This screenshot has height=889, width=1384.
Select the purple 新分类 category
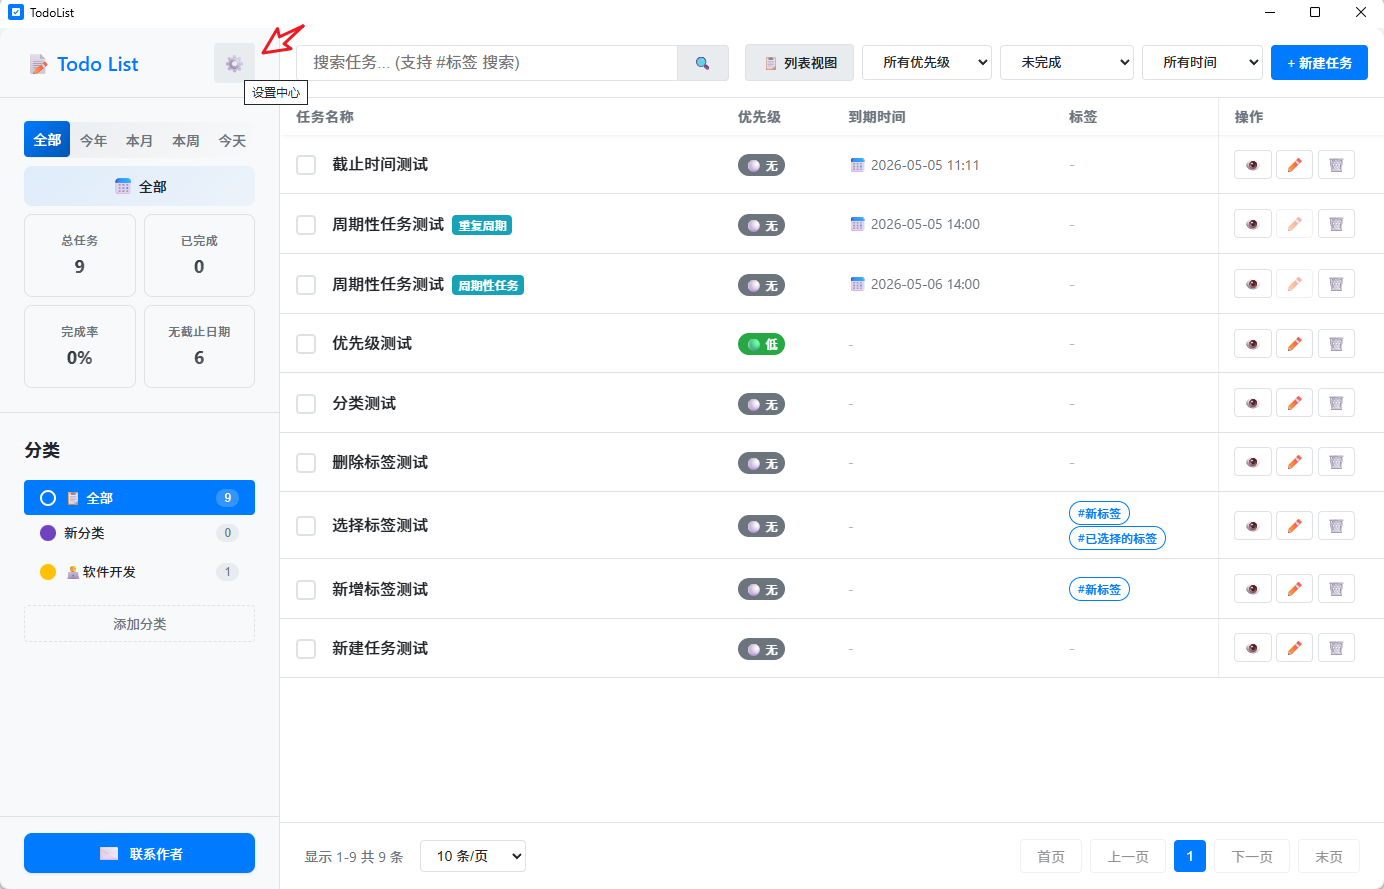pos(139,533)
